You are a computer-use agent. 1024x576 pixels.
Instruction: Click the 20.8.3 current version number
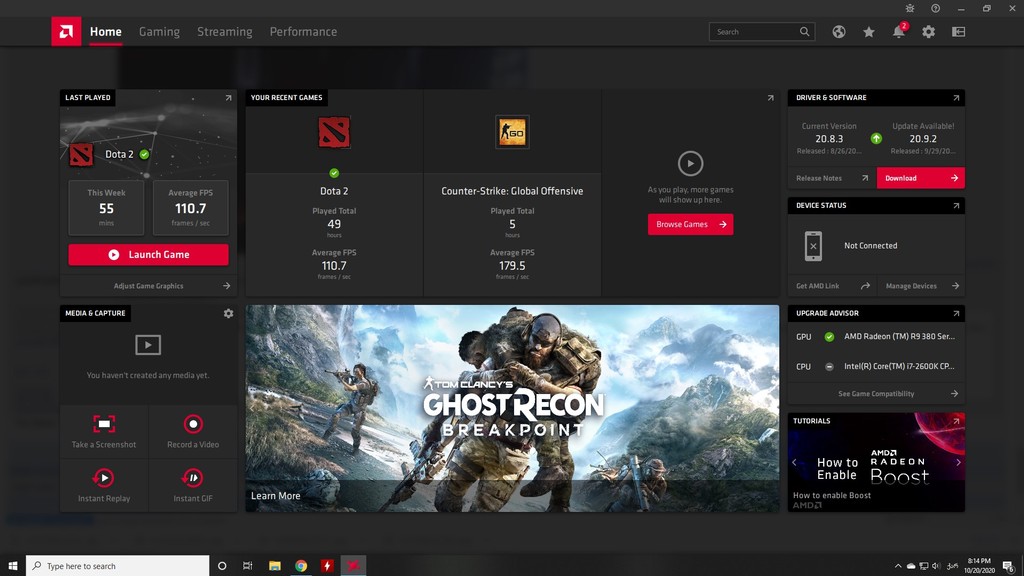tap(829, 138)
